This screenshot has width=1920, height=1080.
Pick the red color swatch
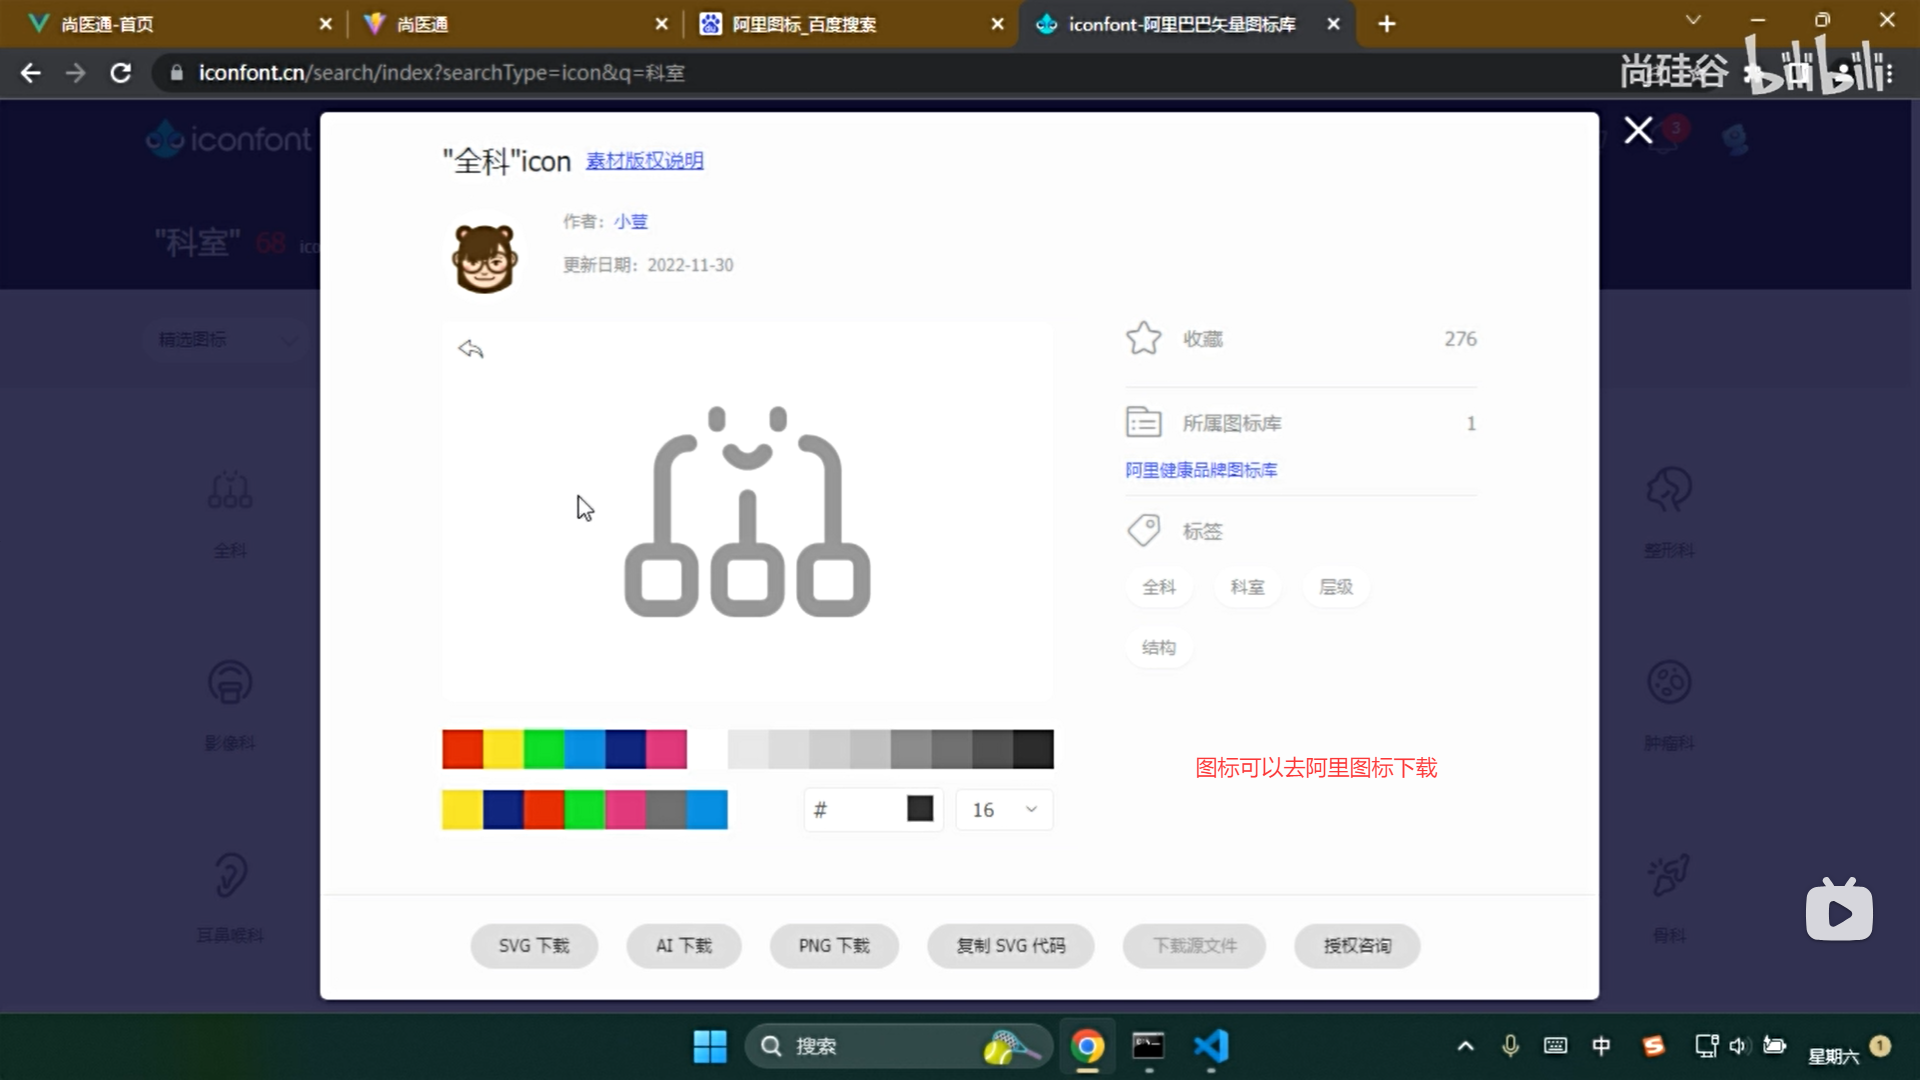point(461,748)
